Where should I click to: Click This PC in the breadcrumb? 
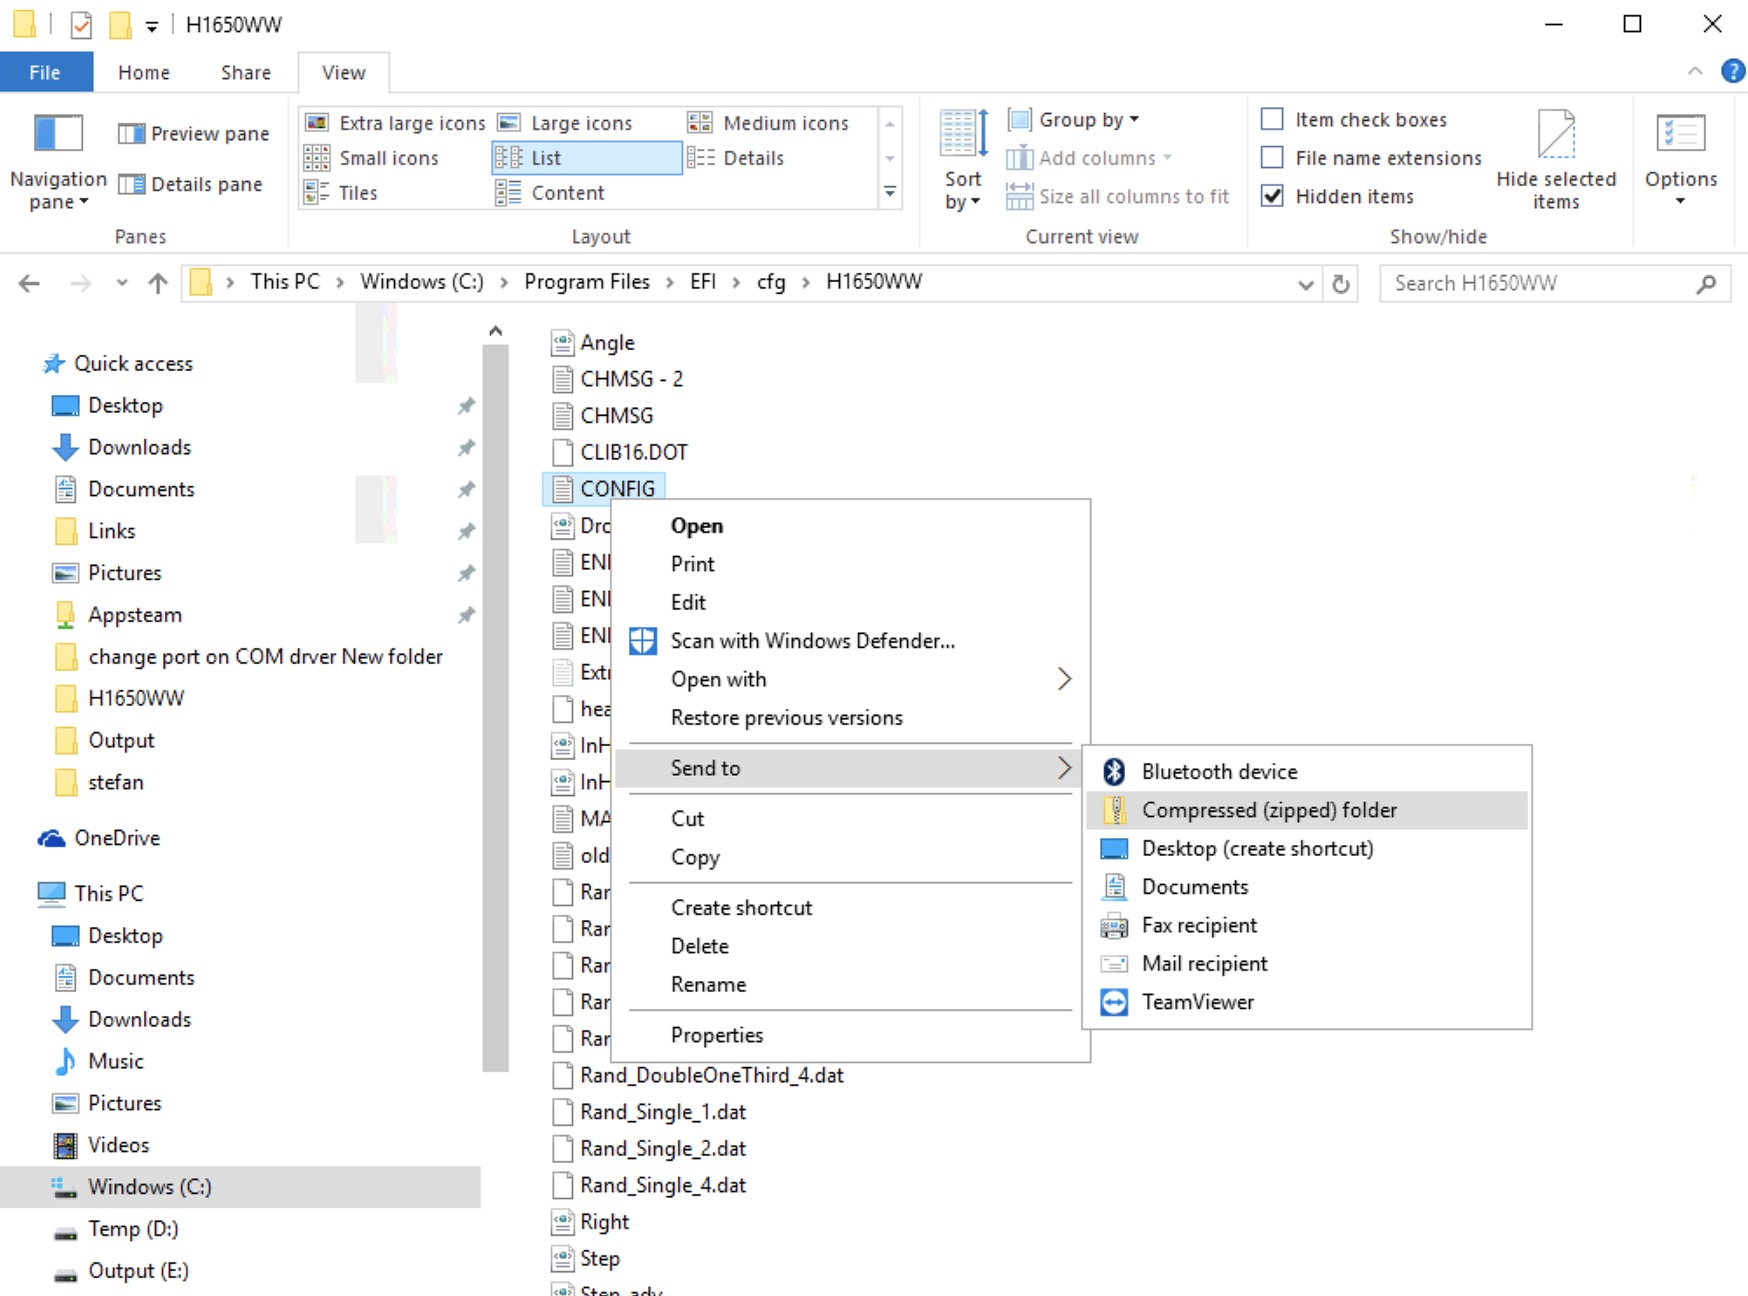[x=285, y=282]
